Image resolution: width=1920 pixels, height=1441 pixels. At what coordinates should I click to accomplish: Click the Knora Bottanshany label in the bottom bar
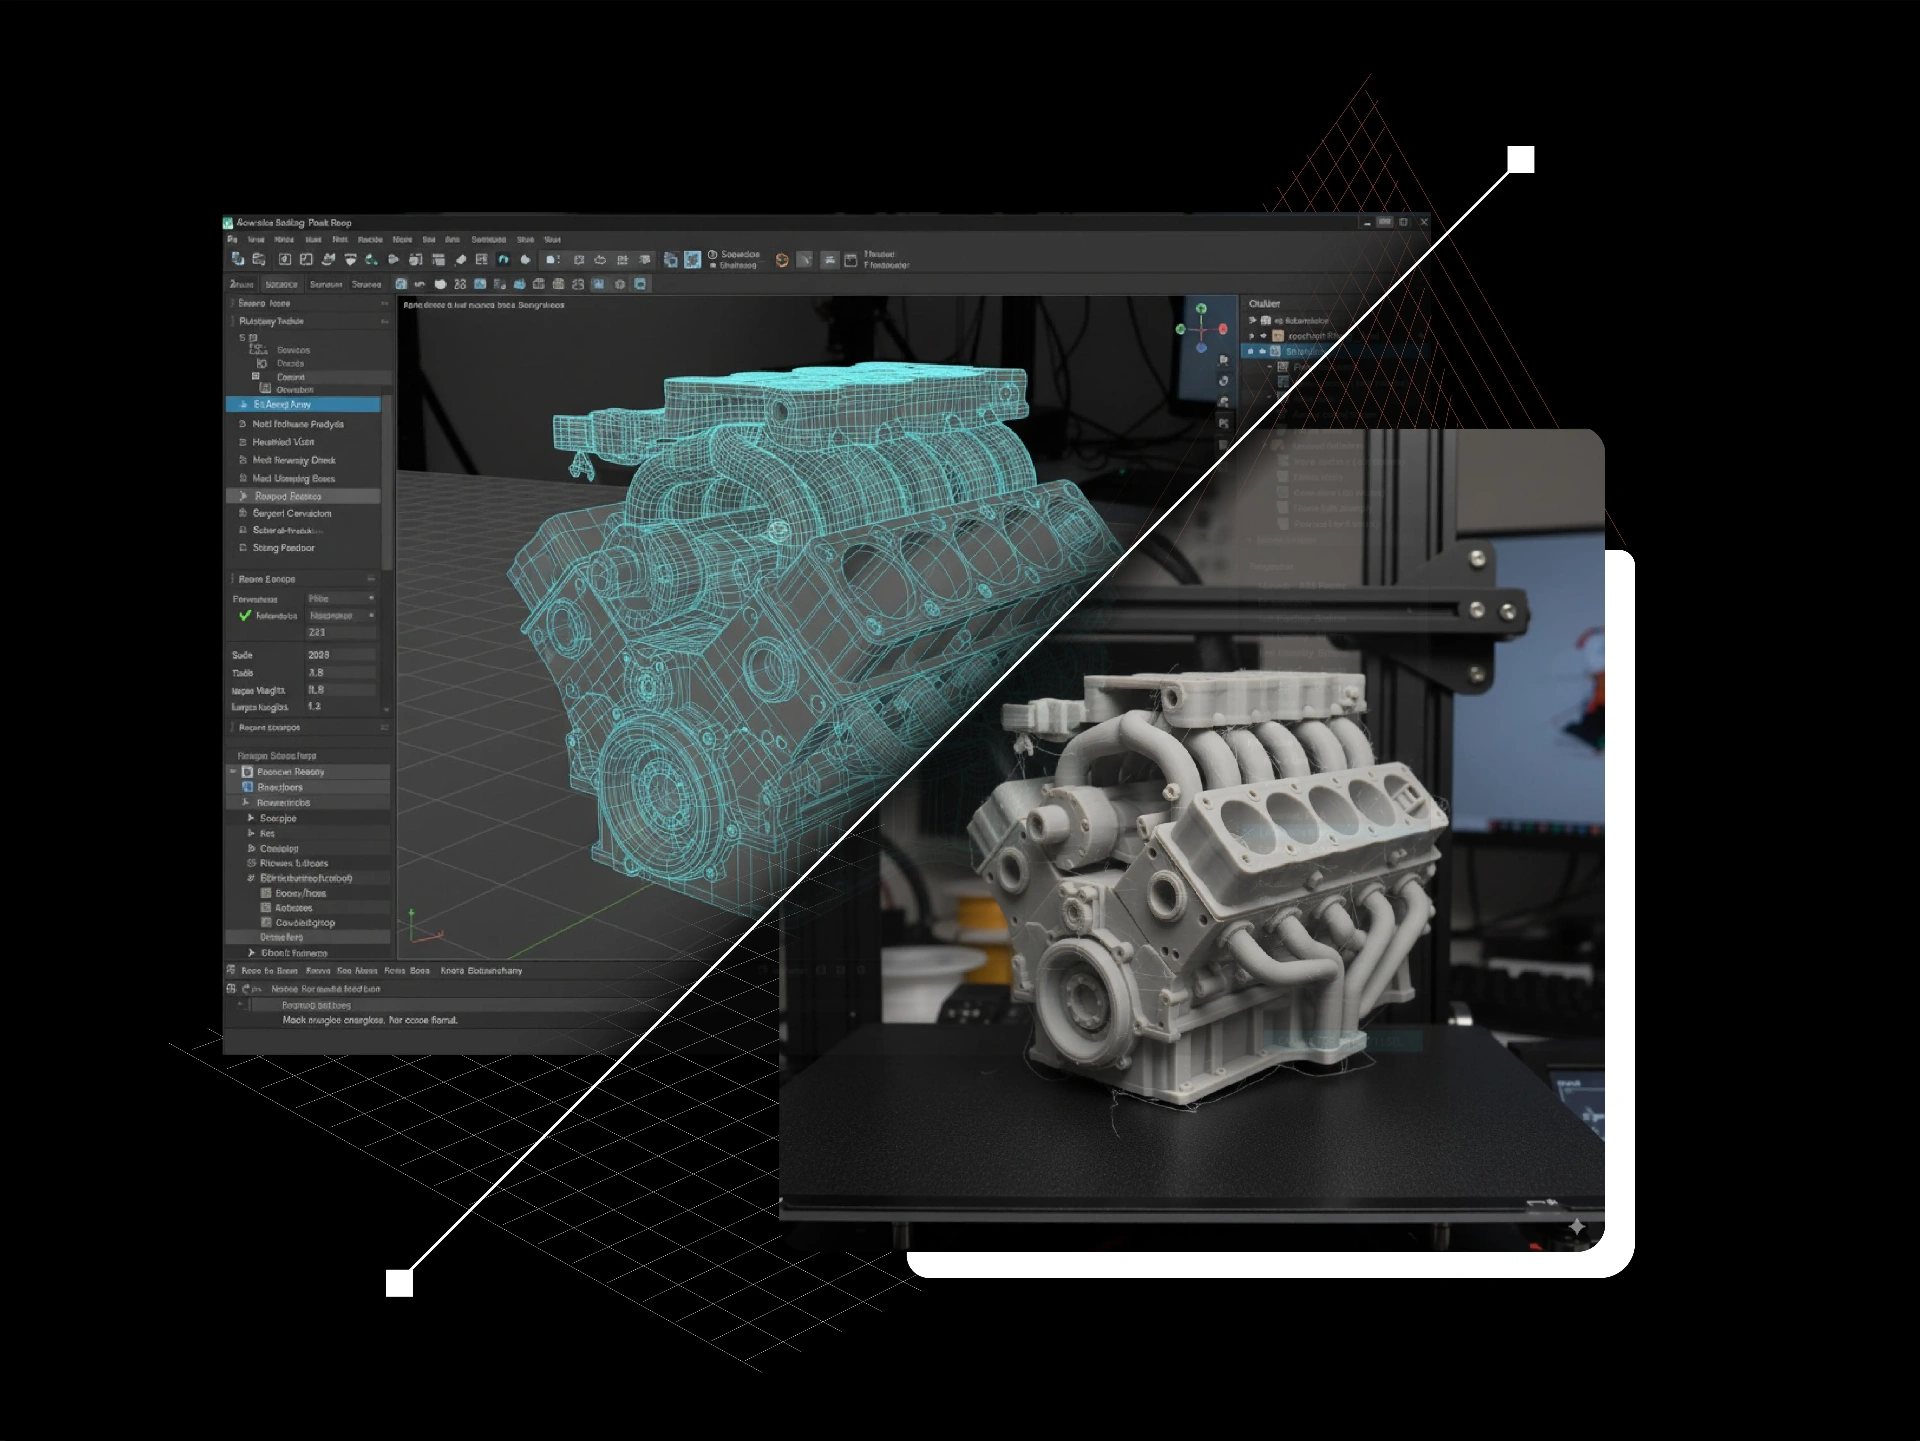pyautogui.click(x=481, y=971)
